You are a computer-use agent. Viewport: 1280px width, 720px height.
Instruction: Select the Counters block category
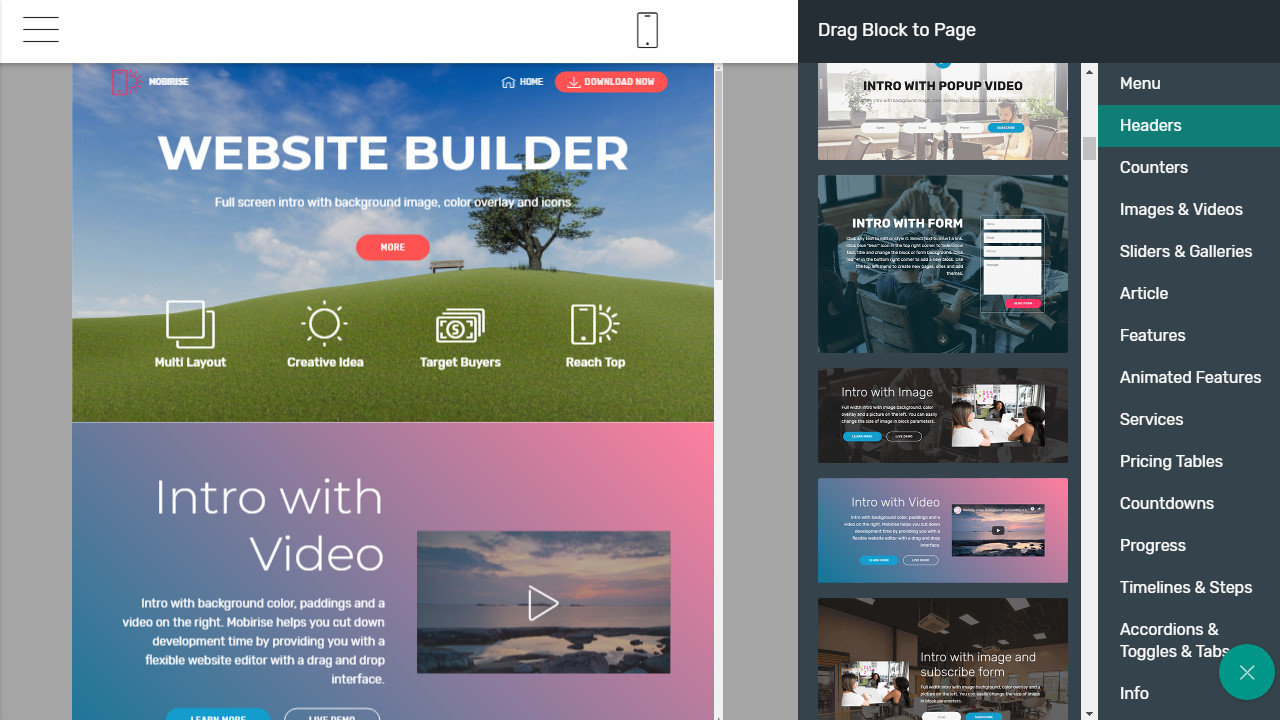1153,167
